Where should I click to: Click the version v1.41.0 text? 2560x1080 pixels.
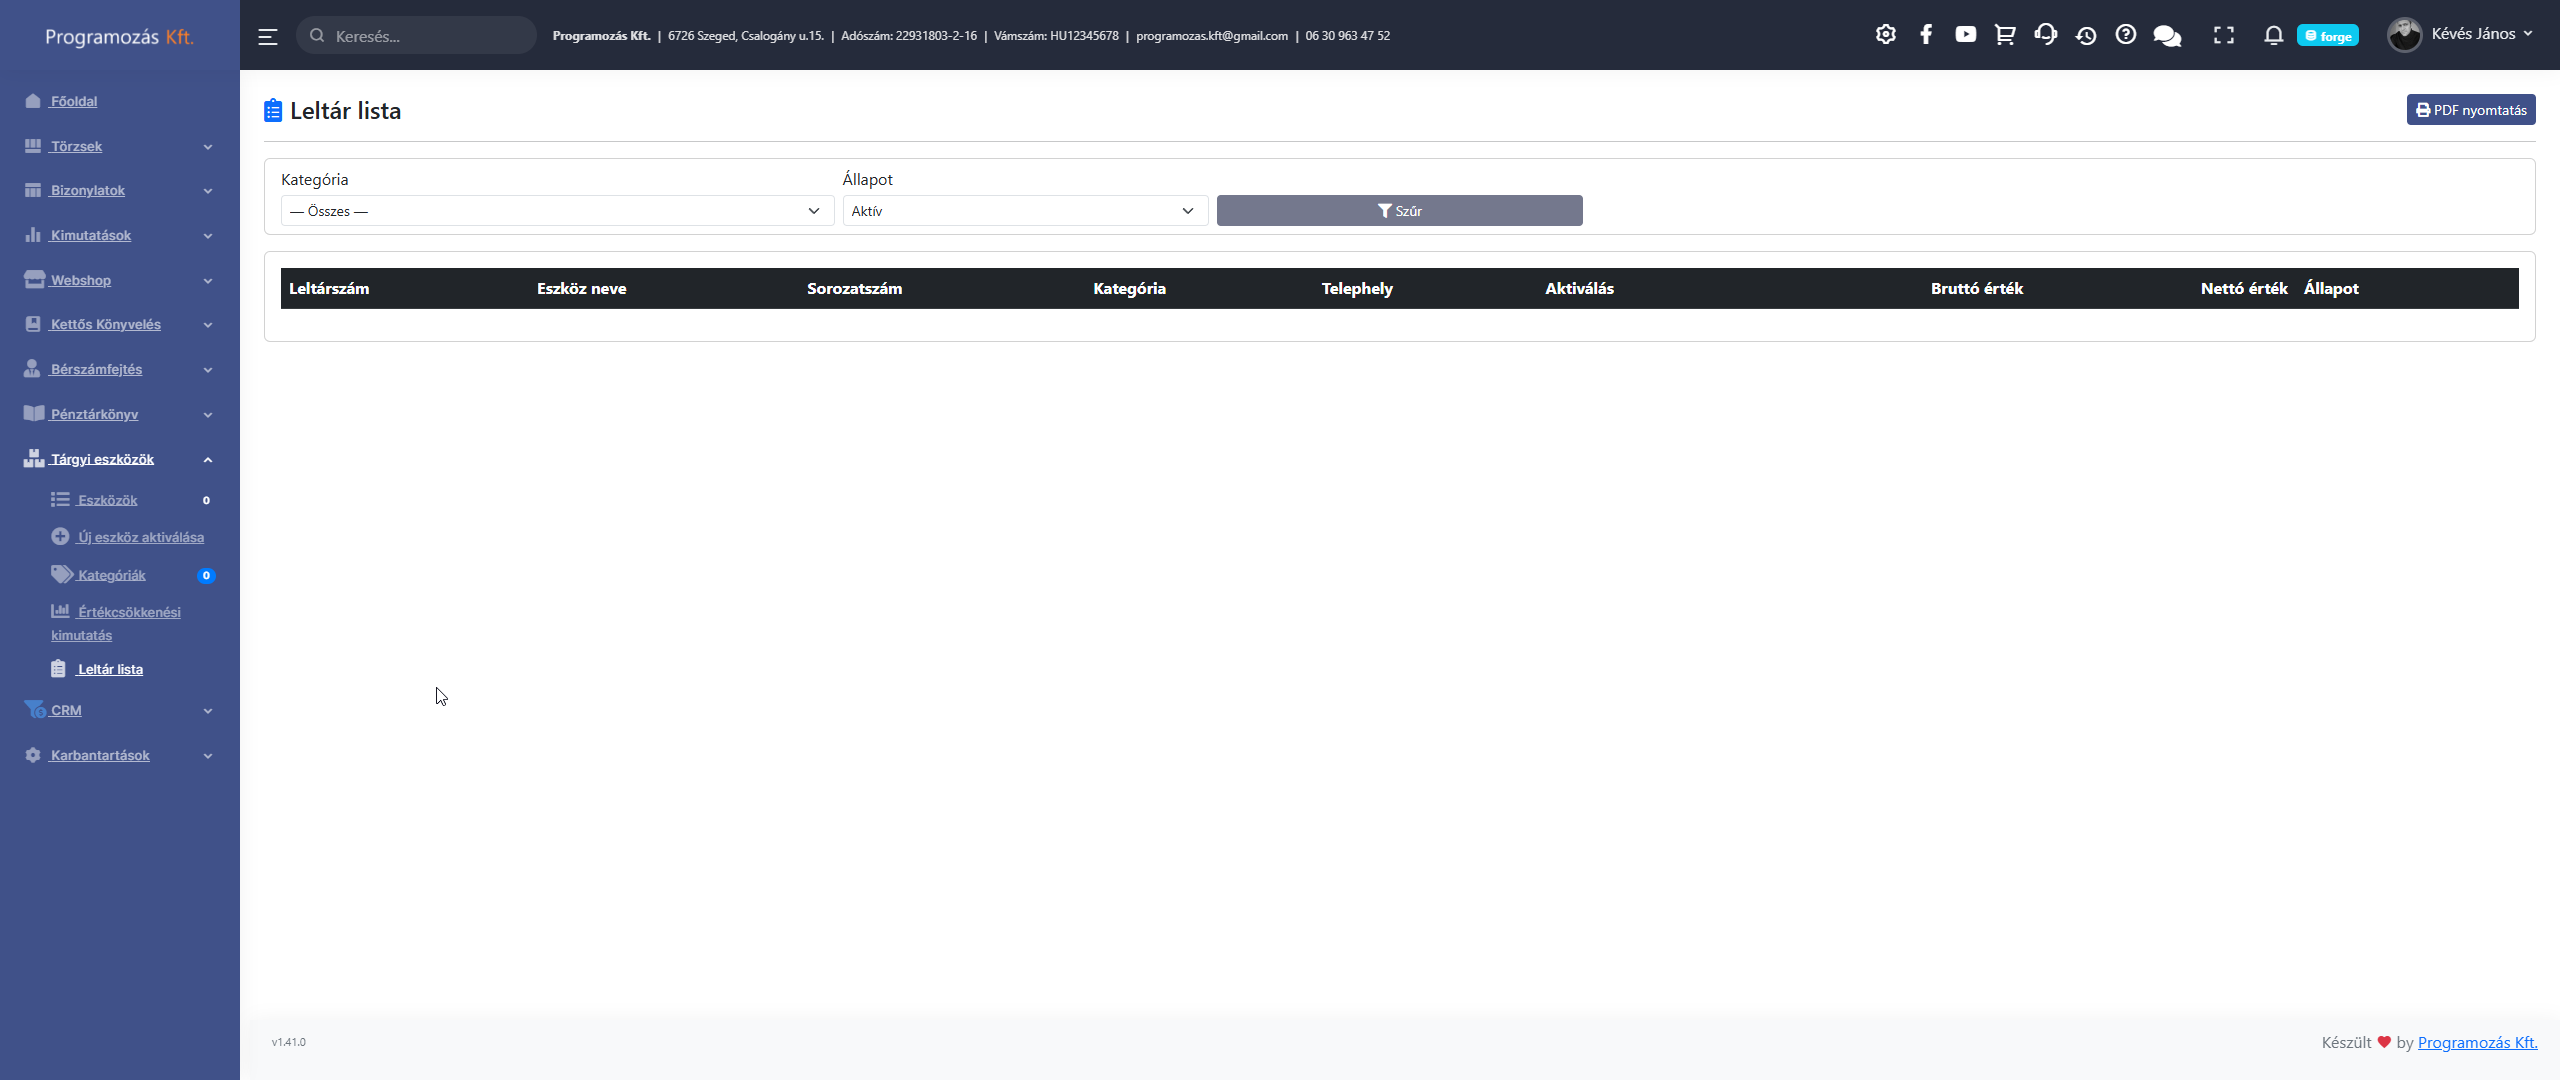click(x=289, y=1042)
